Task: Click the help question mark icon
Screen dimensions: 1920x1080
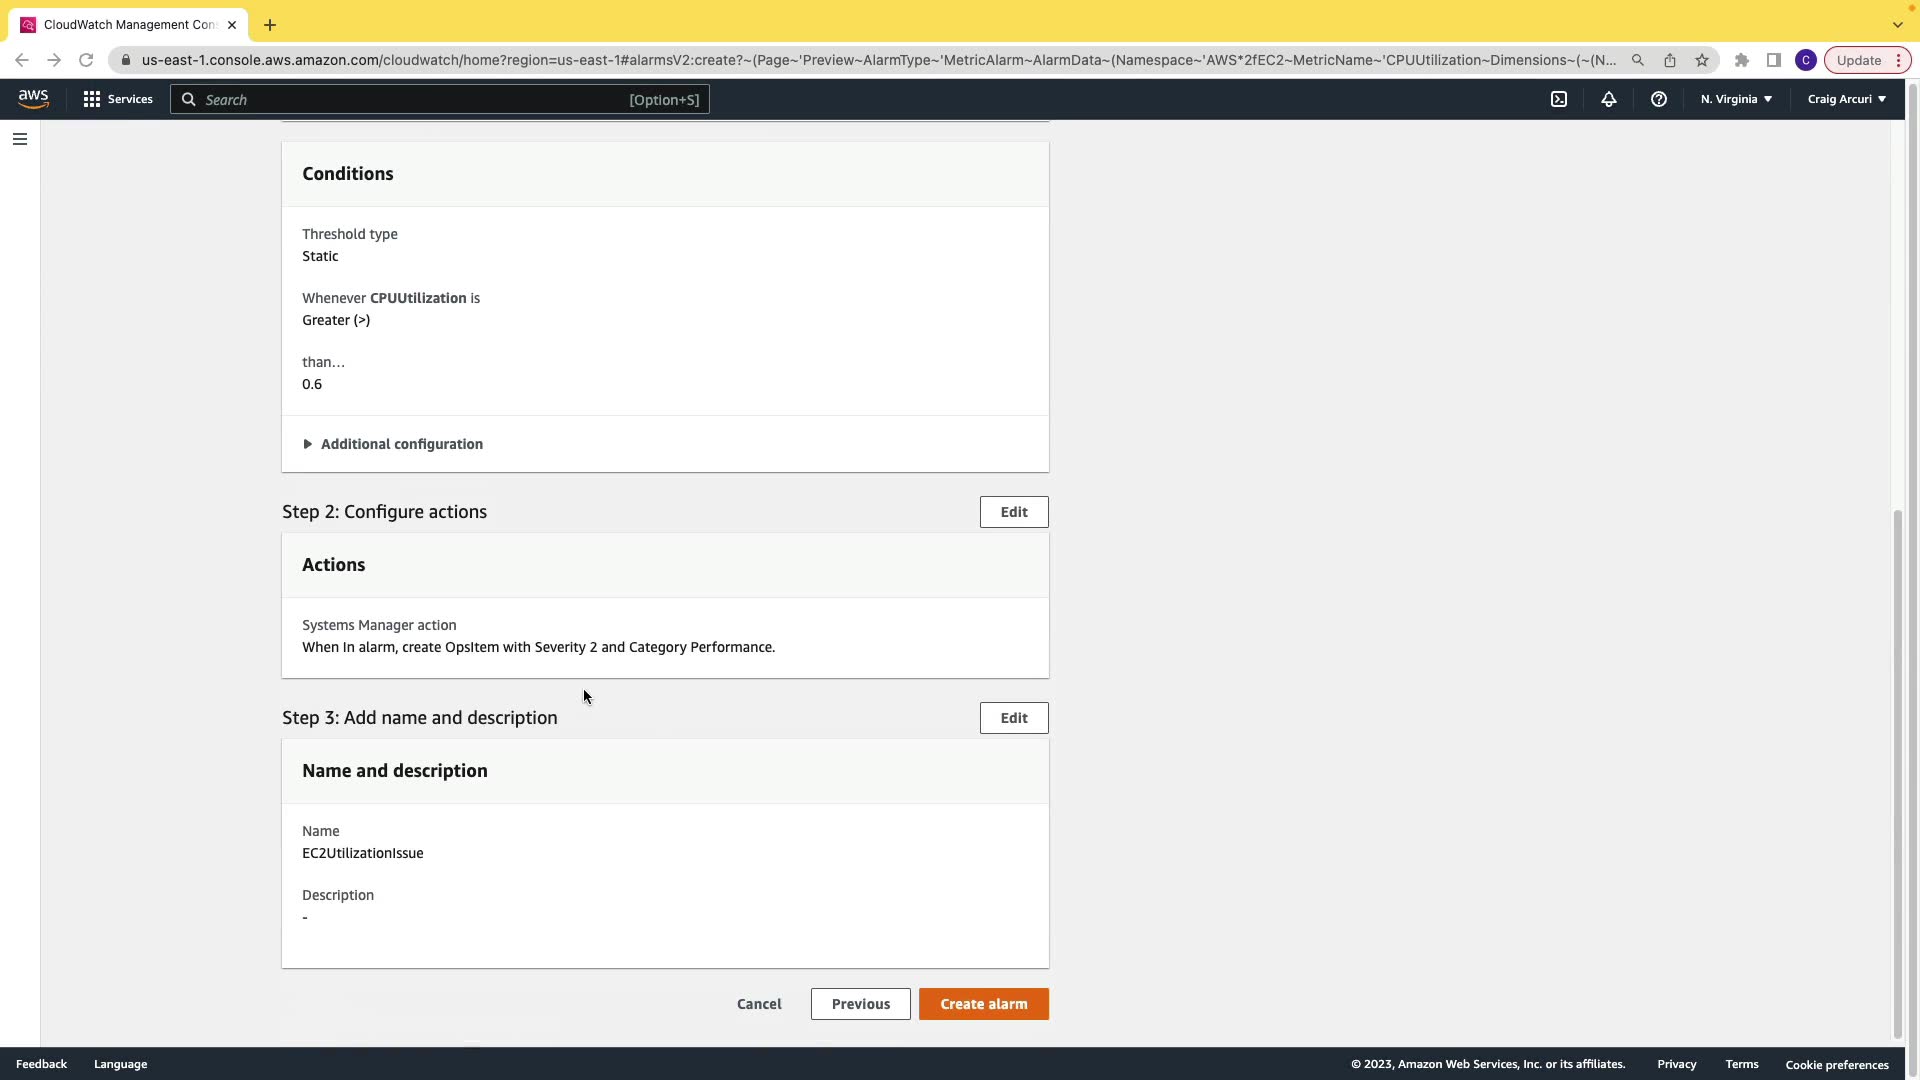Action: [1659, 99]
